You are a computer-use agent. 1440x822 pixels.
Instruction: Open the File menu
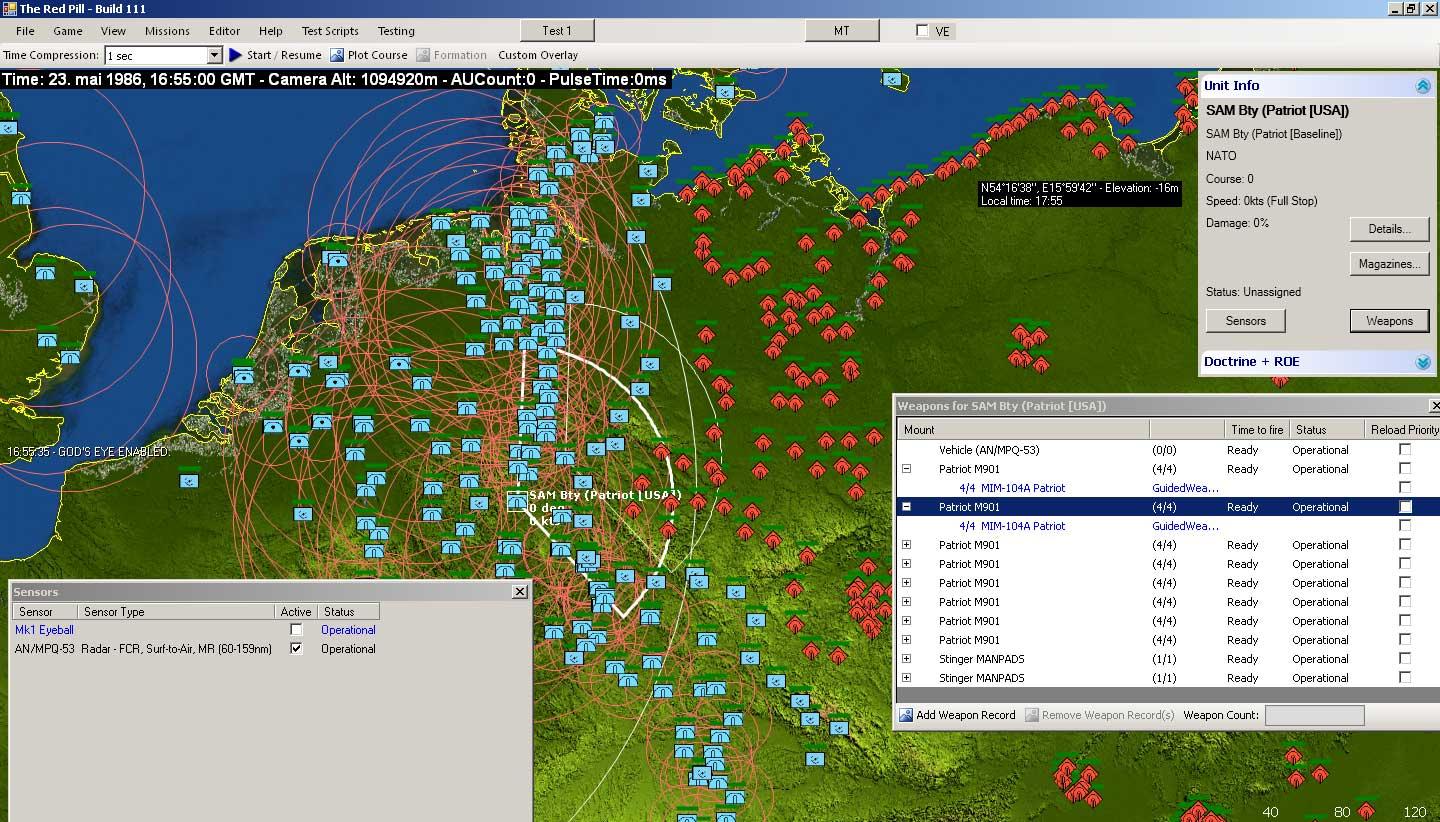tap(25, 31)
